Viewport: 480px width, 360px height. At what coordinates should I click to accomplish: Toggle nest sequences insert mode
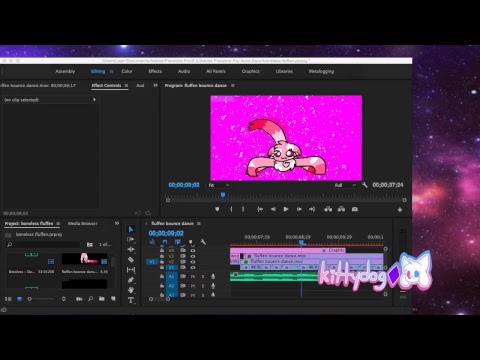152,242
